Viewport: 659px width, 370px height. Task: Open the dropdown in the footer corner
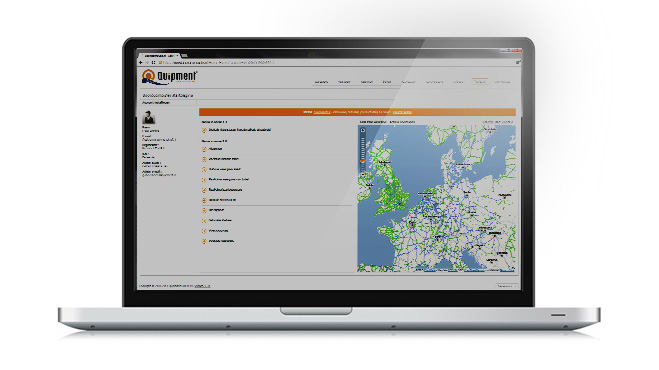click(506, 286)
